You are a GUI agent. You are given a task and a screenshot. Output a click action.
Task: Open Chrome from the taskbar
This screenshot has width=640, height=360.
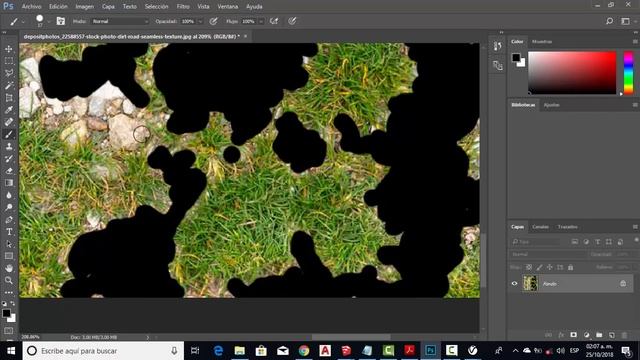304,351
